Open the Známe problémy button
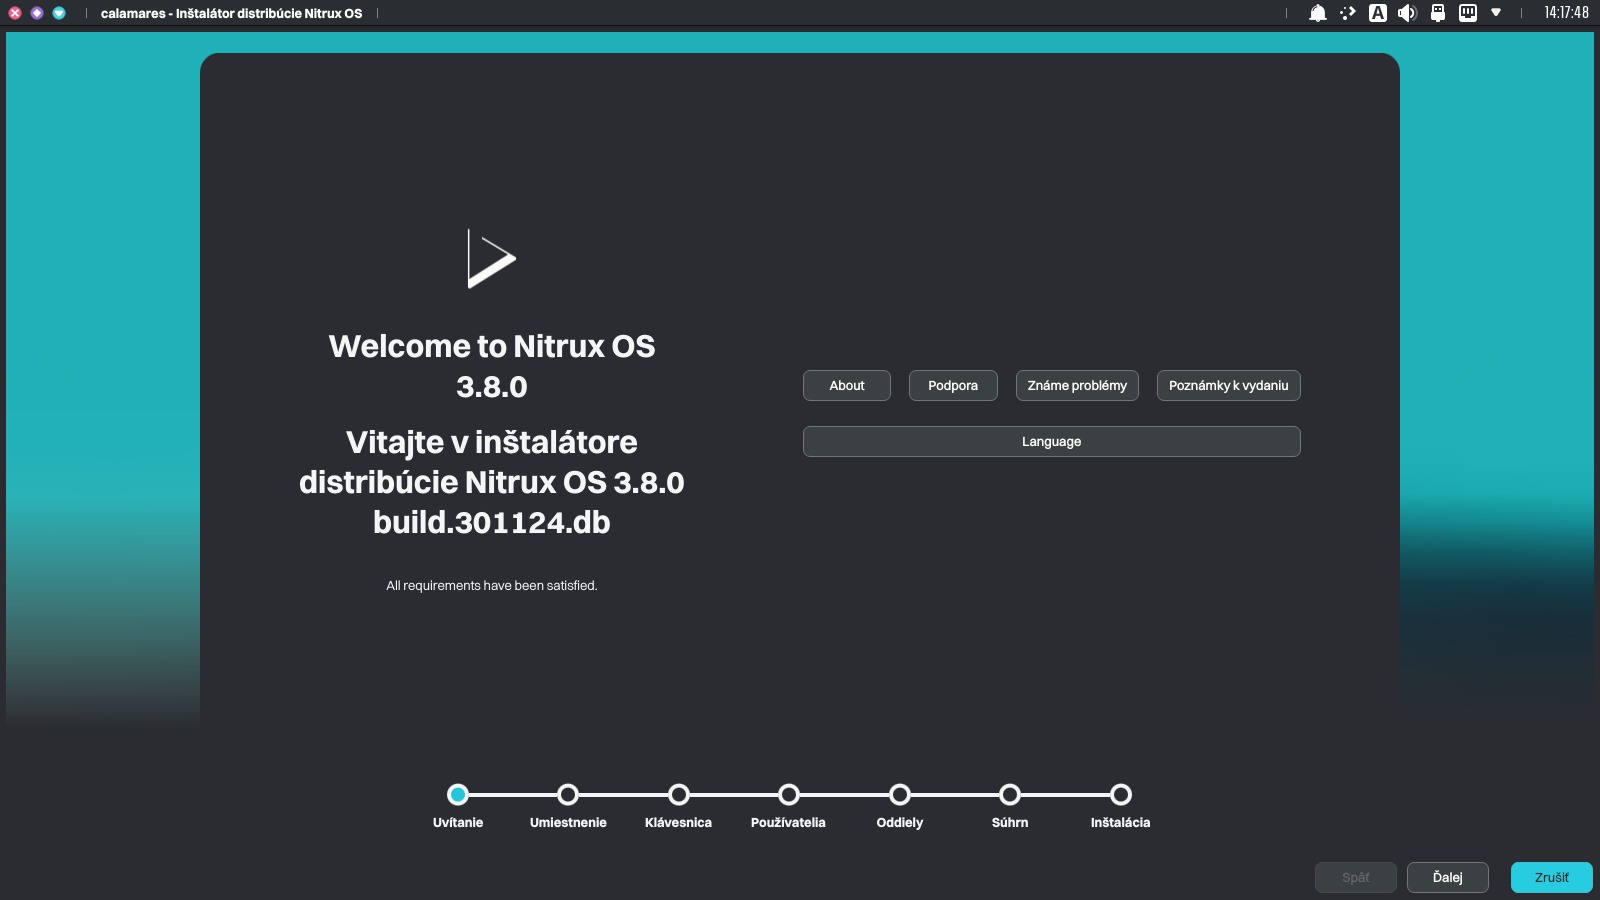The image size is (1600, 900). (1077, 386)
